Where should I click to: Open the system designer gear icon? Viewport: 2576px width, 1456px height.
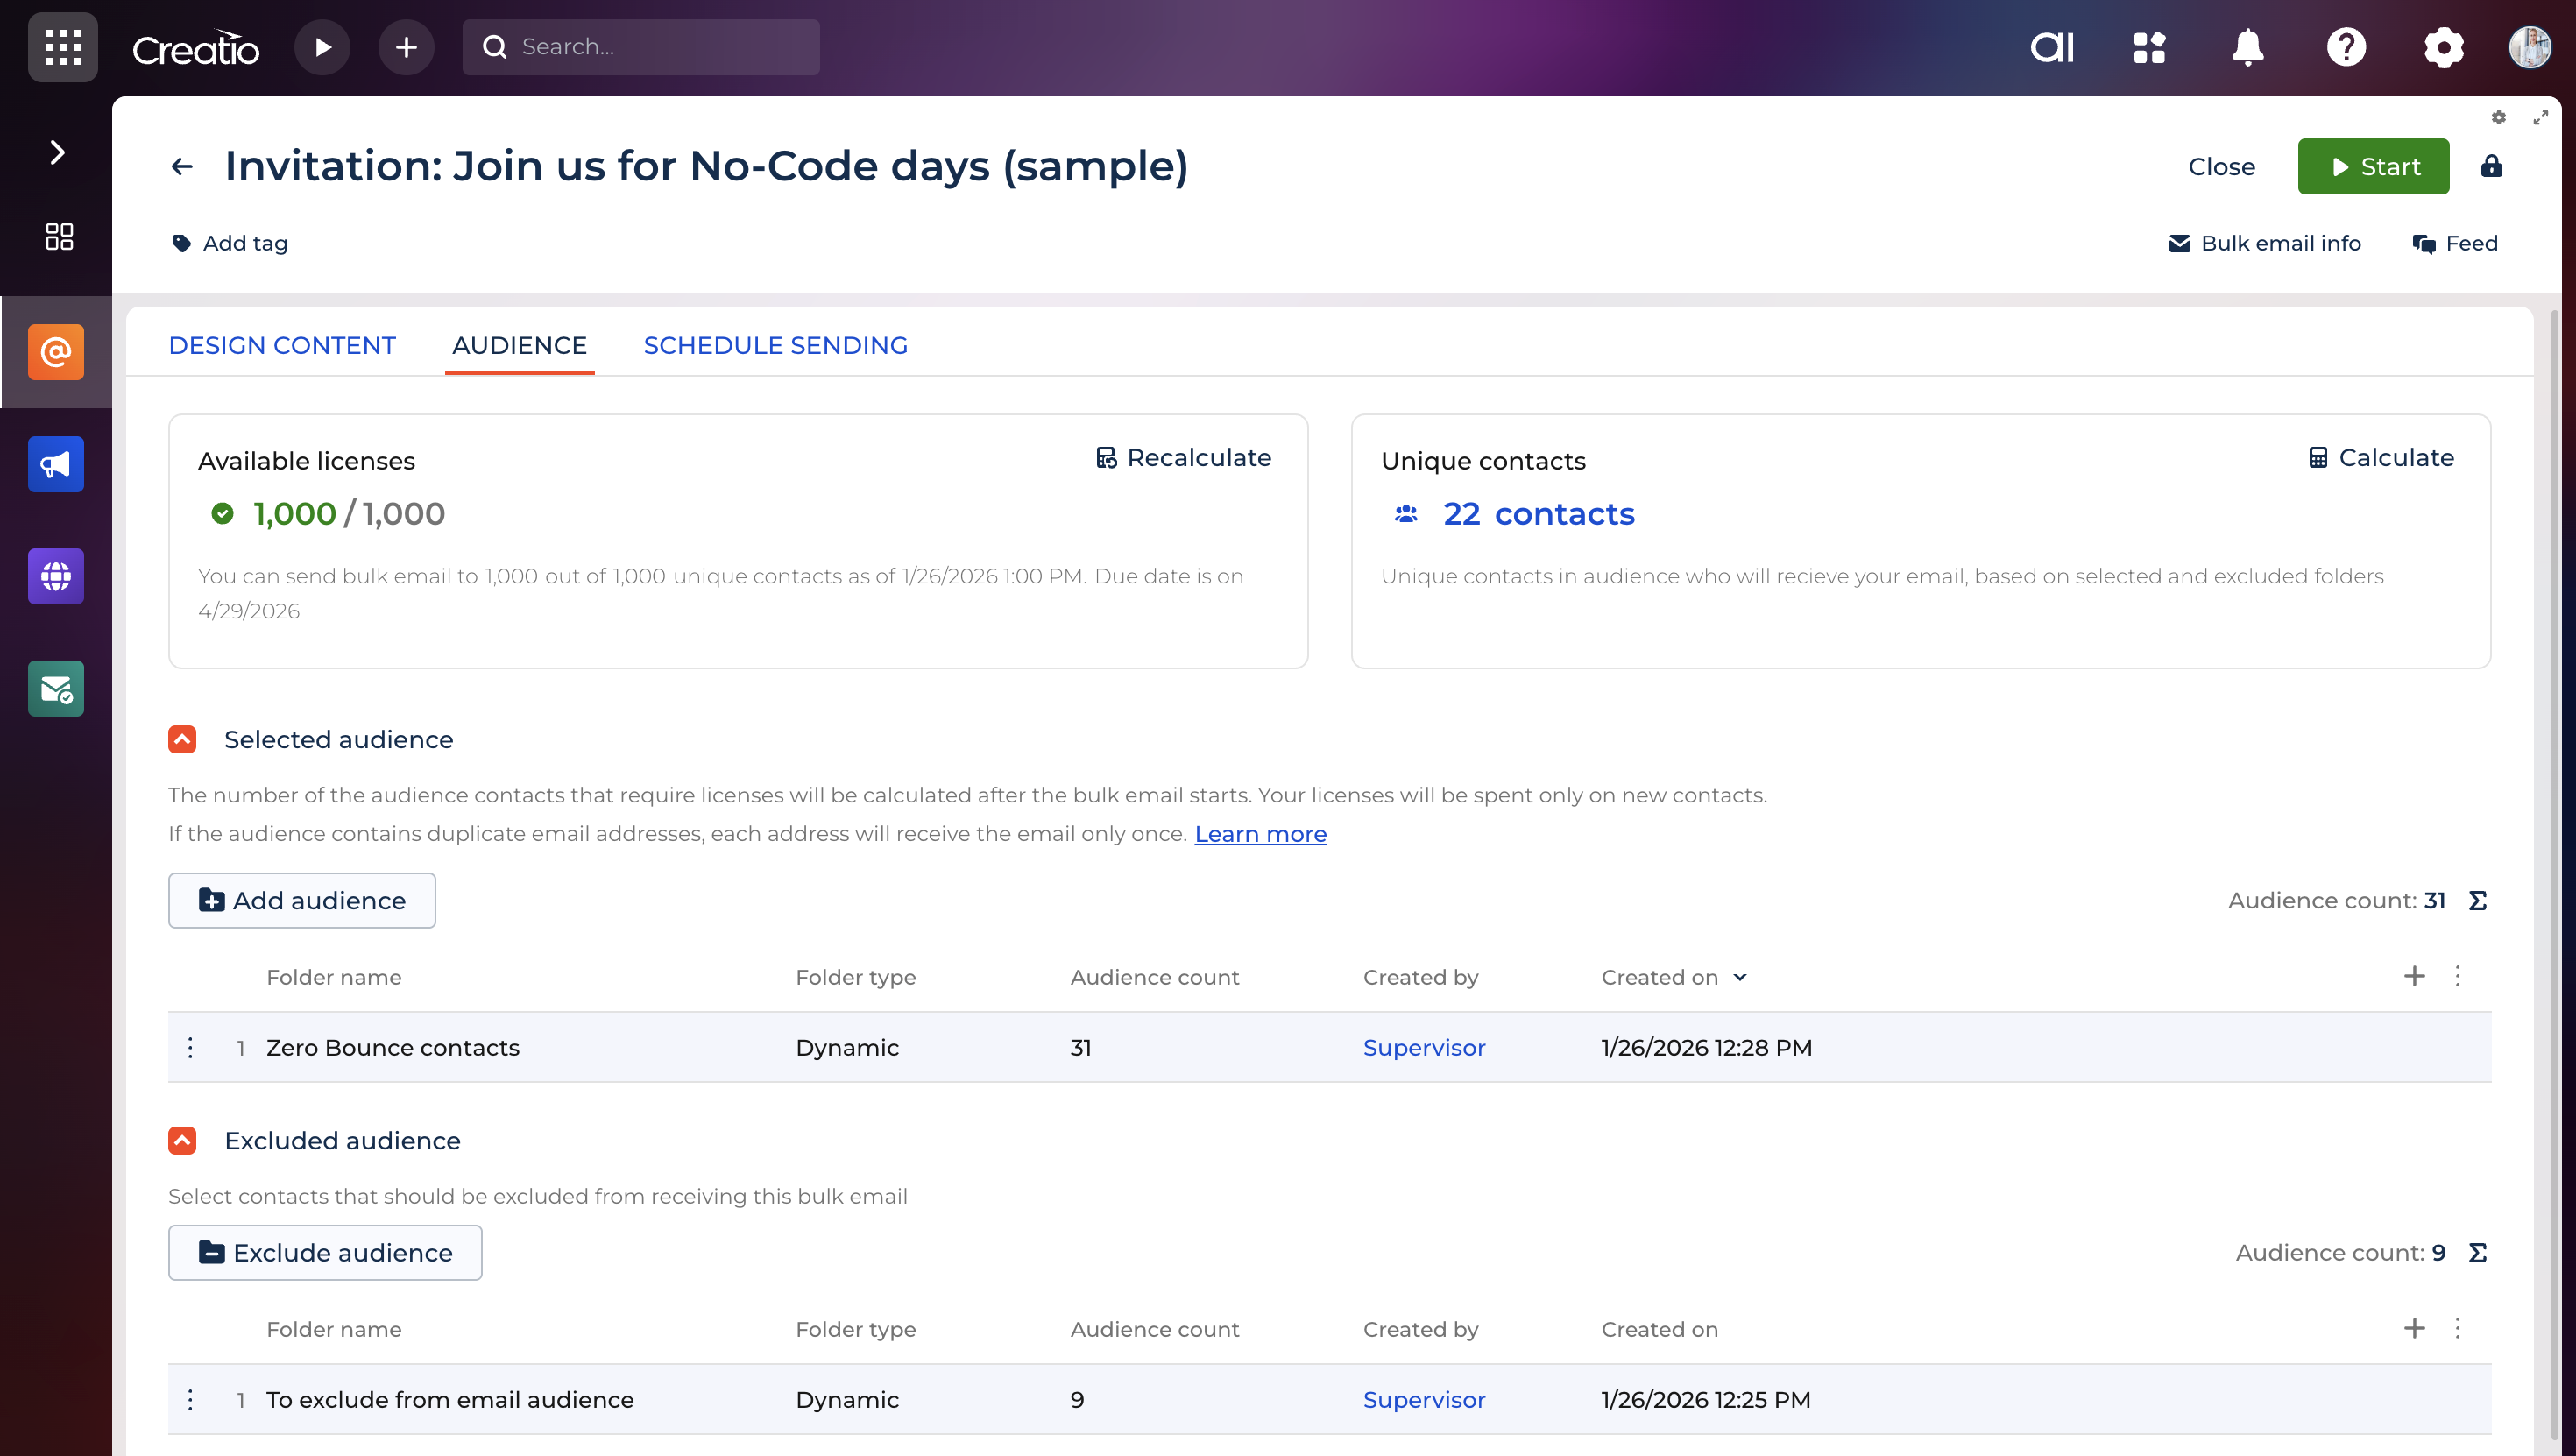(2443, 47)
